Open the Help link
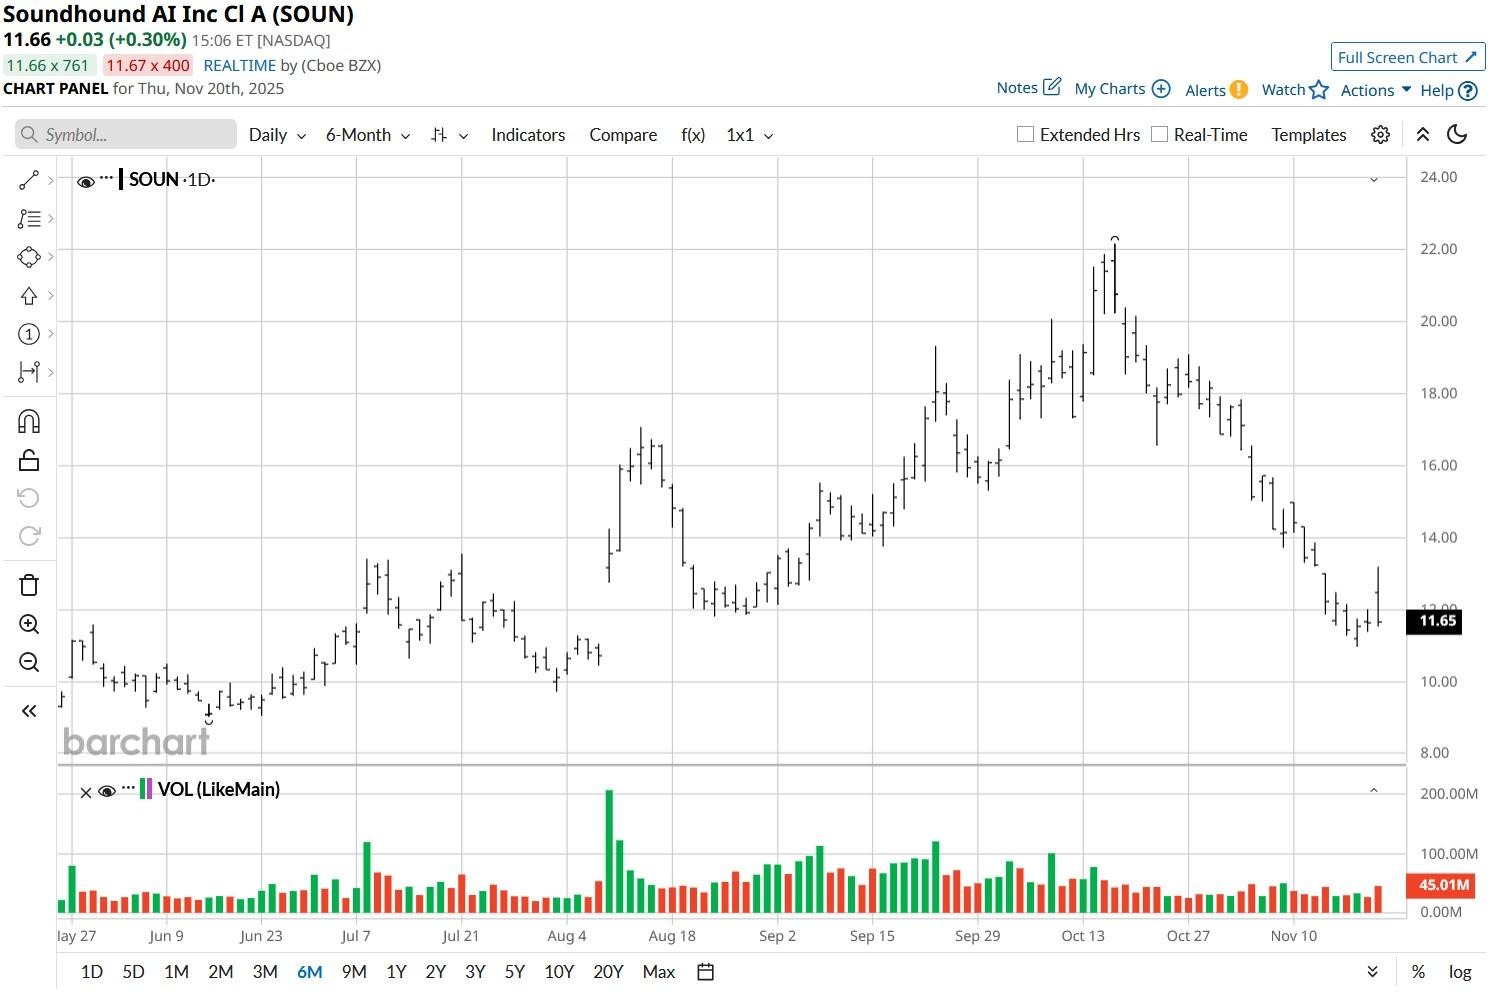The image size is (1492, 994). (1449, 91)
